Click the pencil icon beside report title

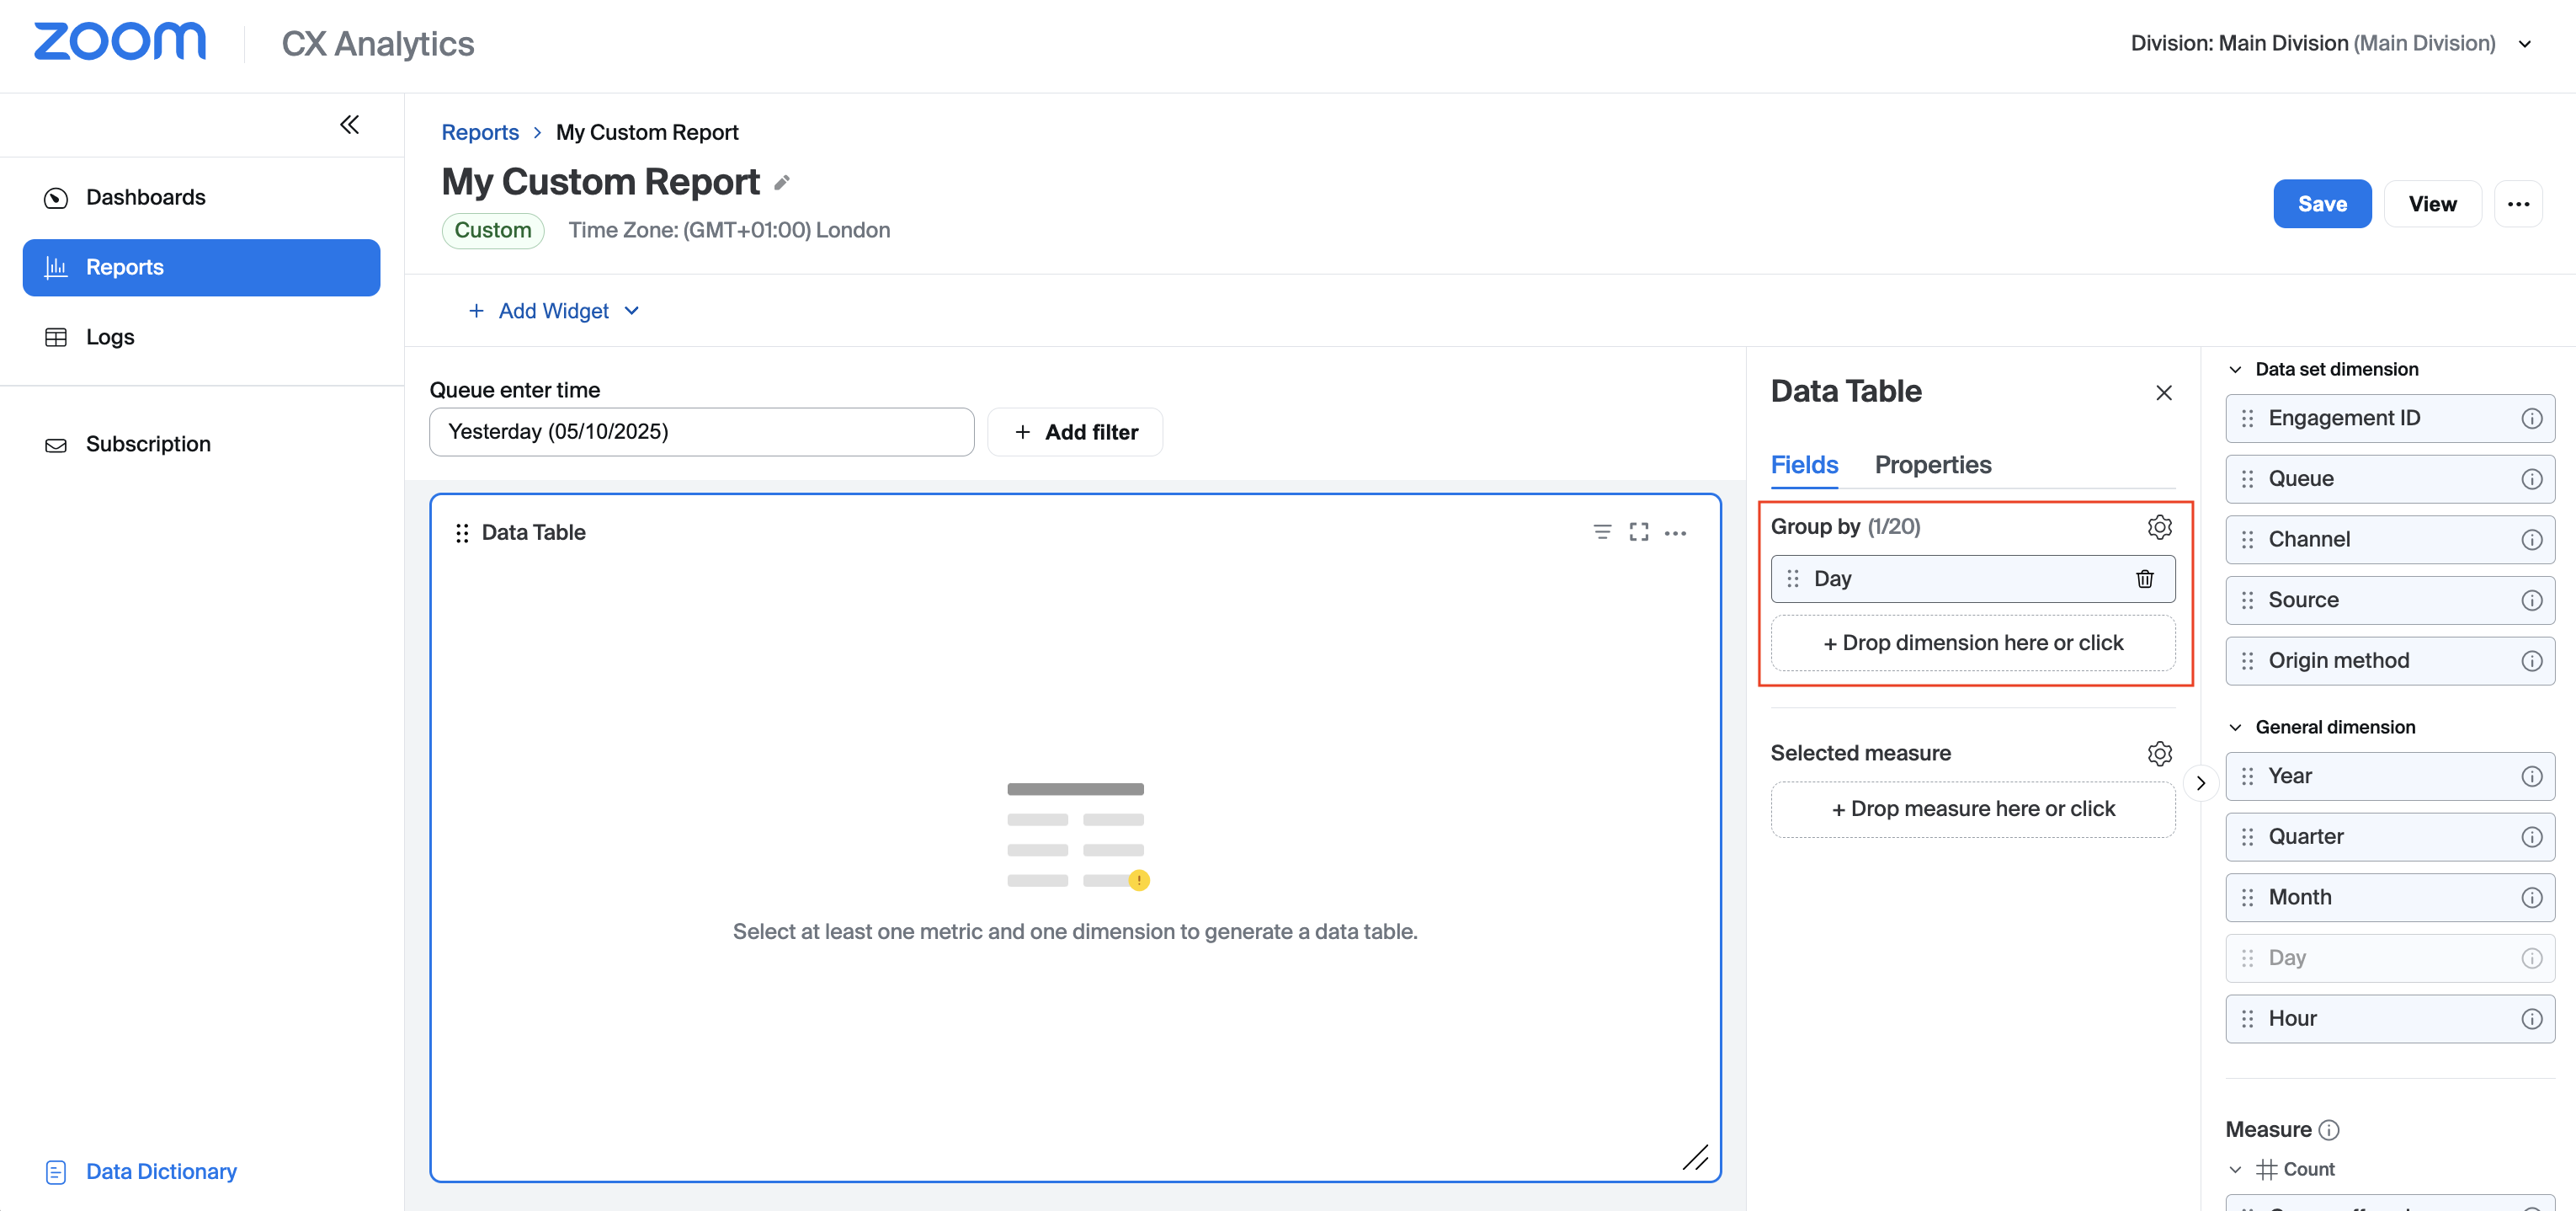point(782,183)
